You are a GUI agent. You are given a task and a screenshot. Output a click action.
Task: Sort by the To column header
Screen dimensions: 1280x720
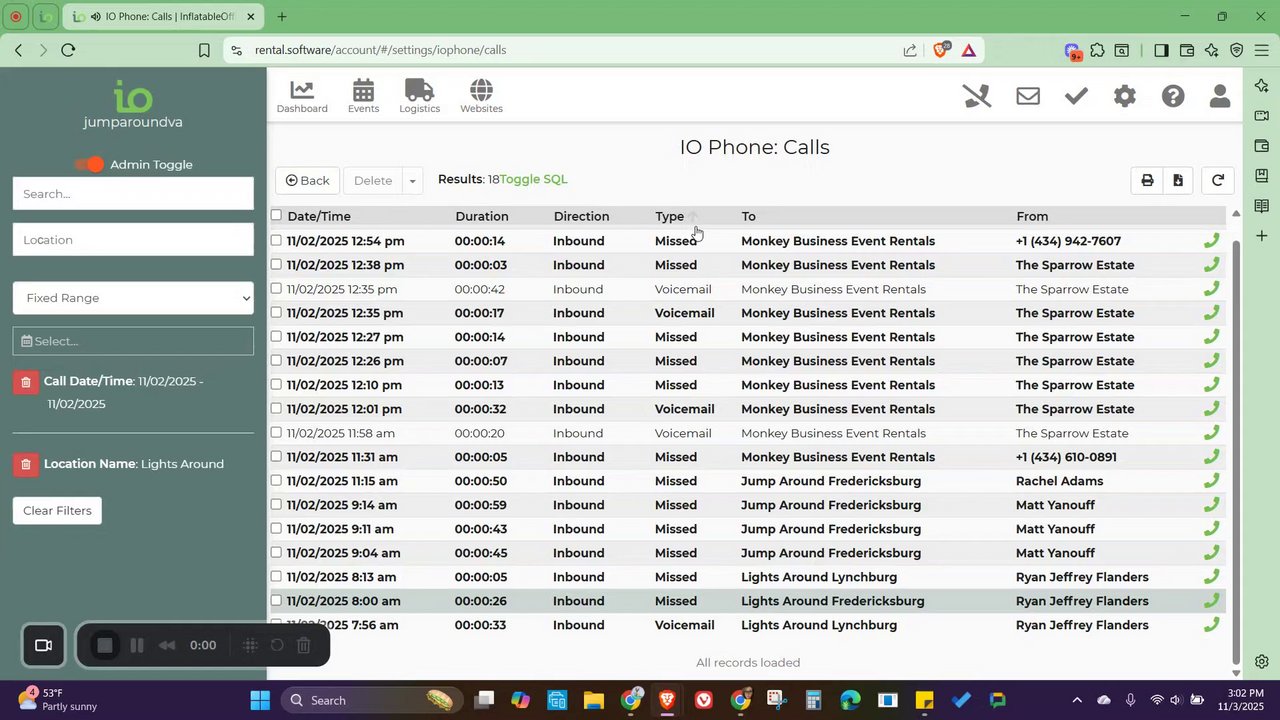click(748, 216)
